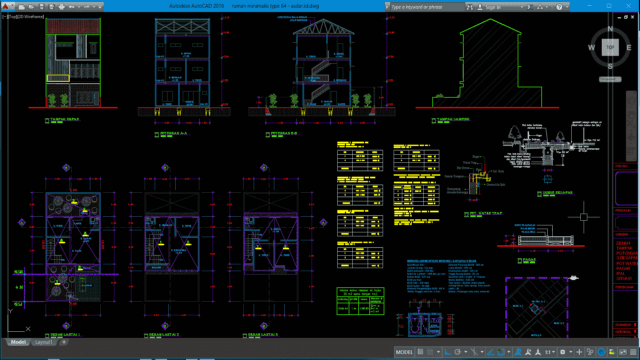
Task: Expand the Help dropdown arrow
Action: [x=567, y=7]
